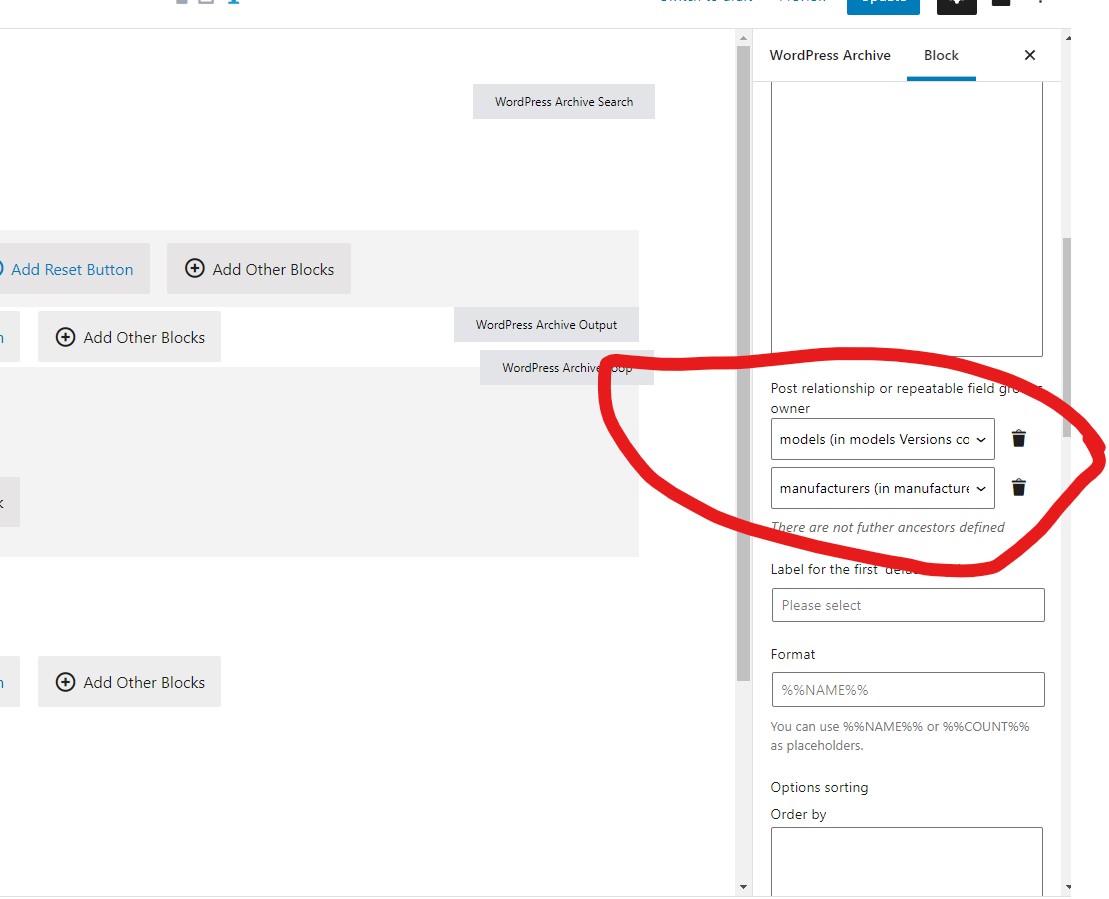This screenshot has height=899, width=1109.
Task: Select the WordPress Archive Output block label
Action: (546, 325)
